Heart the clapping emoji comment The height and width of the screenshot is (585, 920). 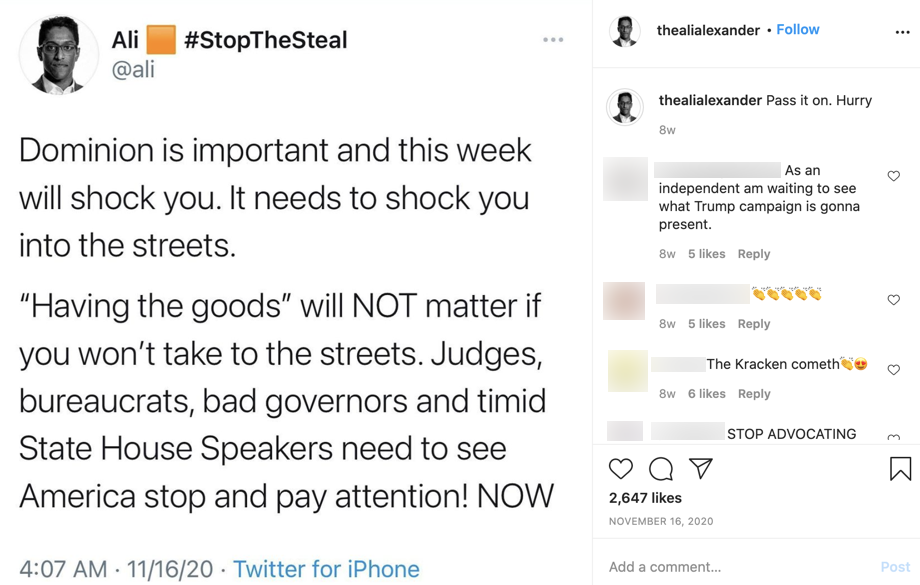tap(893, 299)
